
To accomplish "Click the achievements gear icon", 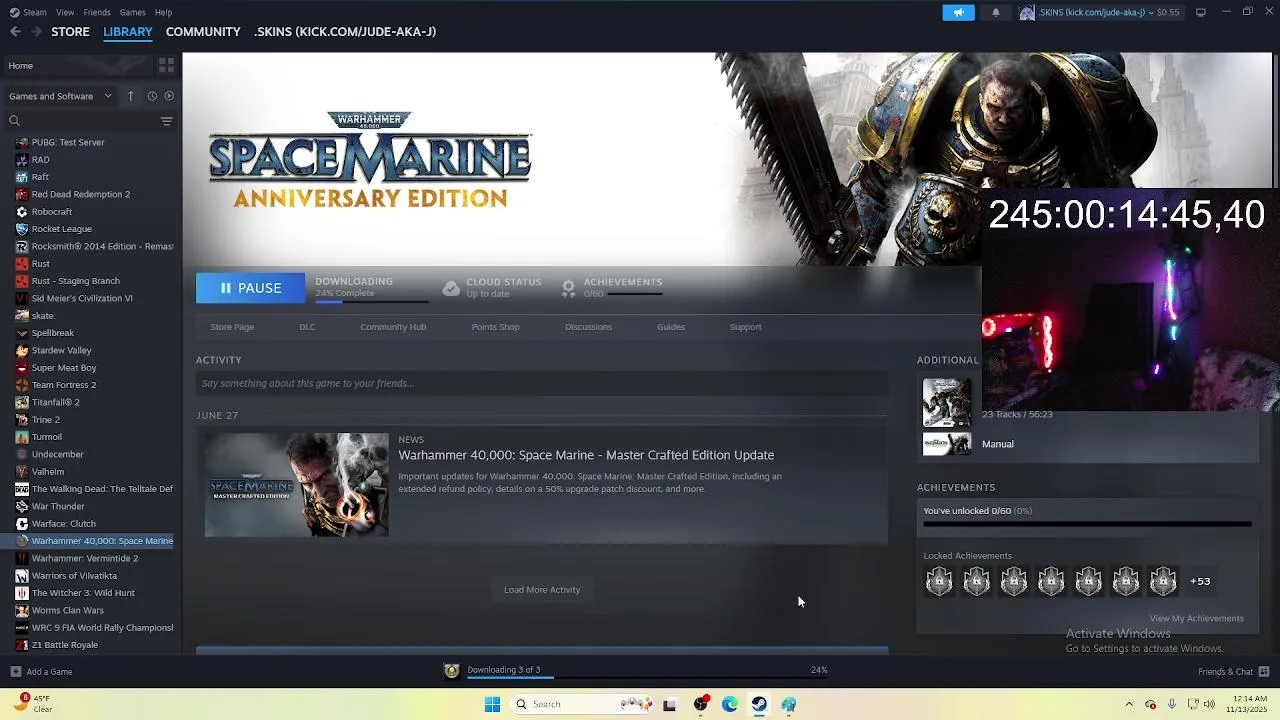I will click(568, 288).
